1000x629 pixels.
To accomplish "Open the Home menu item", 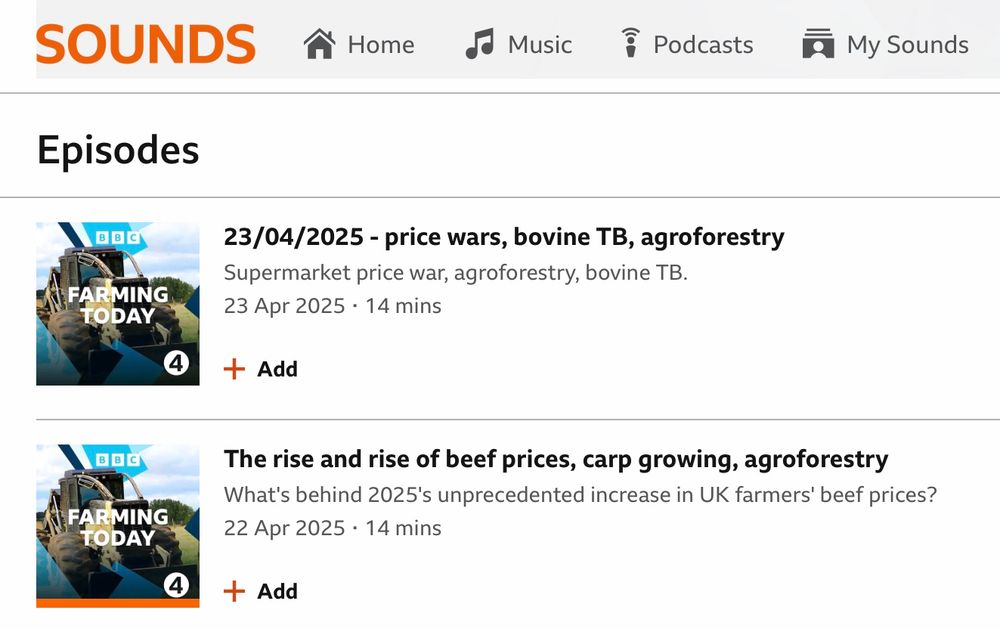I will tap(359, 44).
